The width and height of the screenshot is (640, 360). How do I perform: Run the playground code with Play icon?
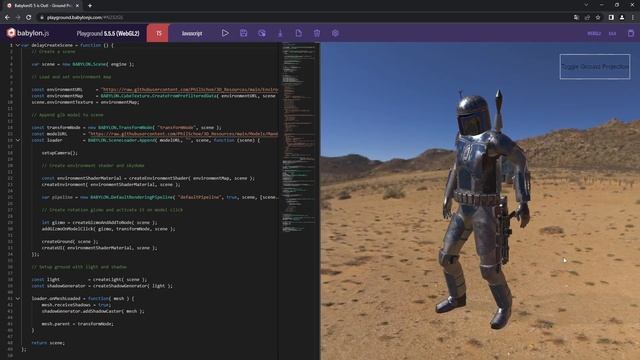coord(225,33)
